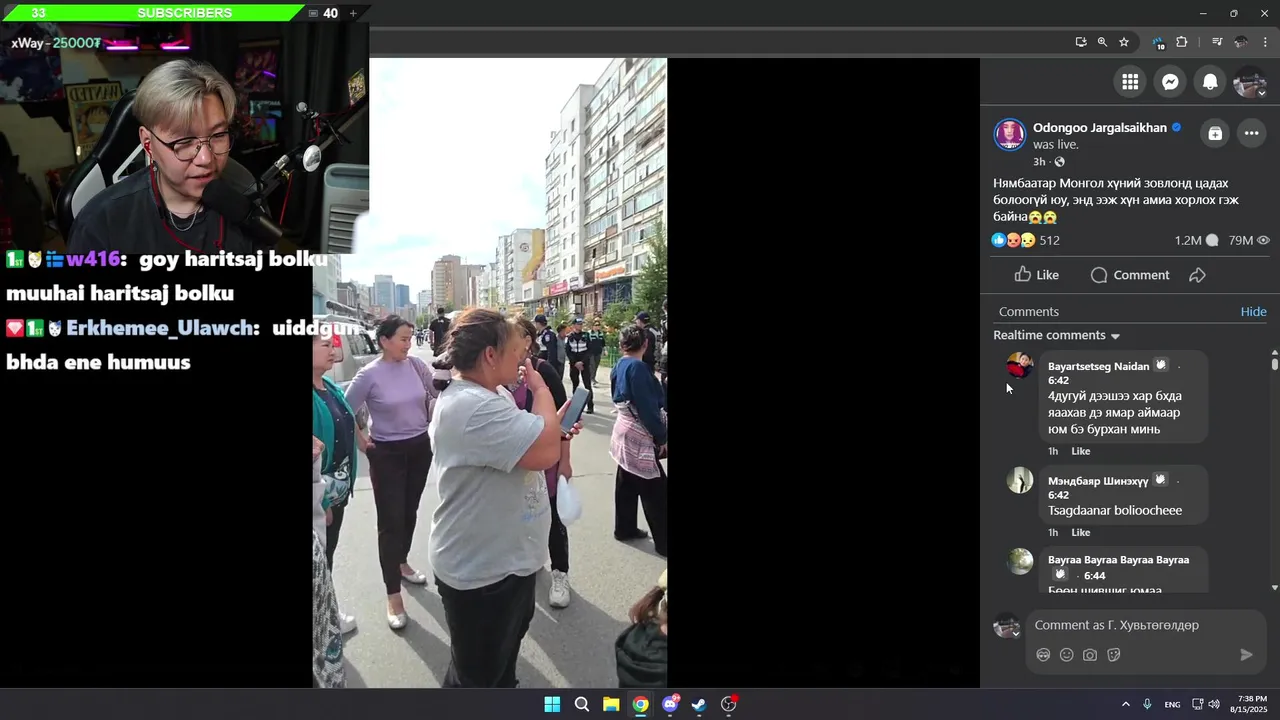Insert an avatar sticker in the comment
The height and width of the screenshot is (720, 1280).
[x=1043, y=655]
